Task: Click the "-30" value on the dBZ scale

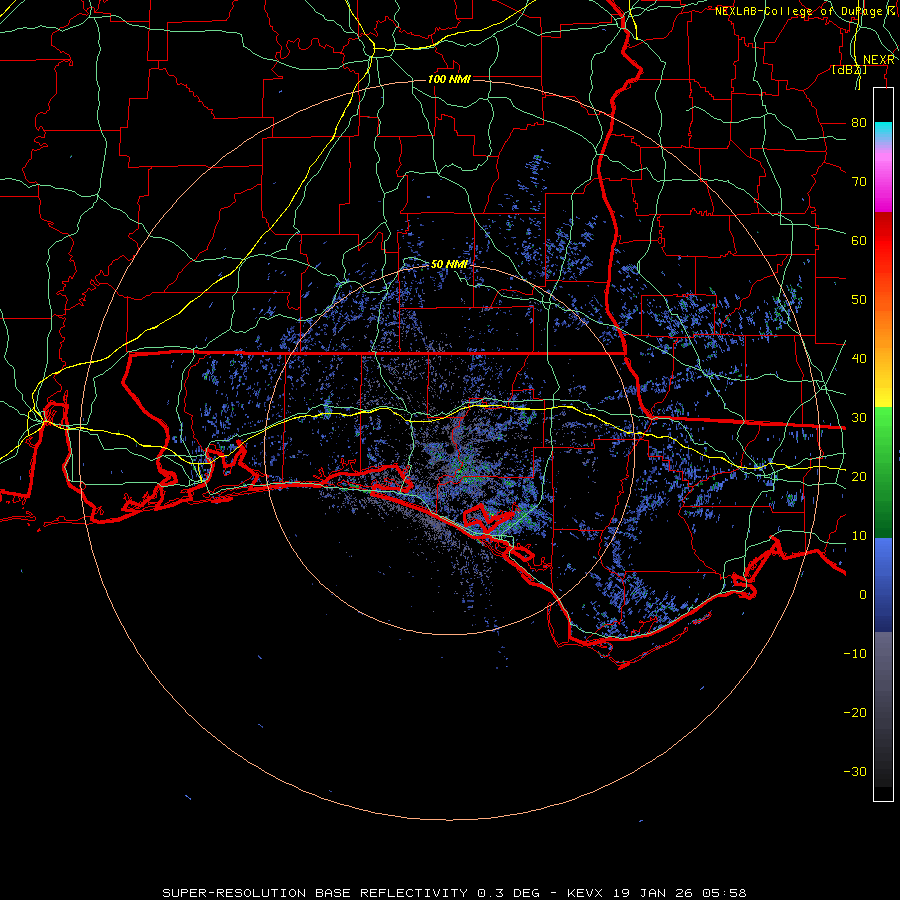Action: tap(855, 771)
